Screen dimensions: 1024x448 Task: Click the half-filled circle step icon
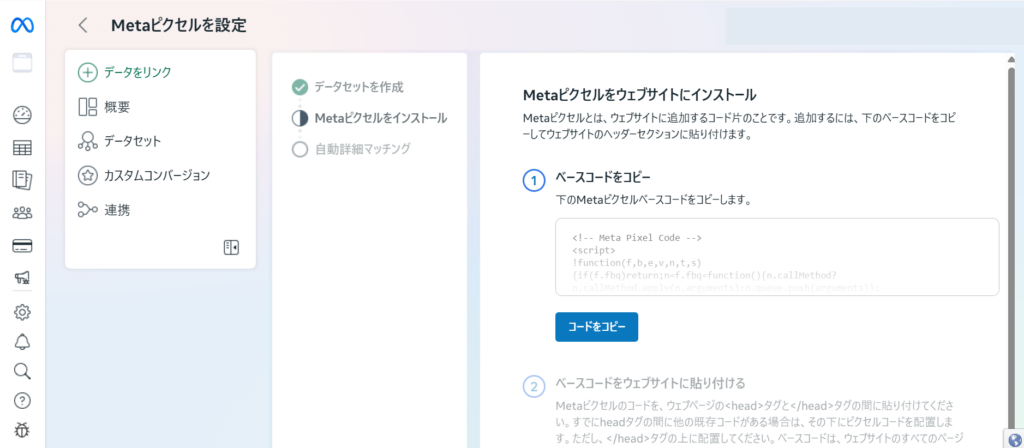click(x=300, y=118)
